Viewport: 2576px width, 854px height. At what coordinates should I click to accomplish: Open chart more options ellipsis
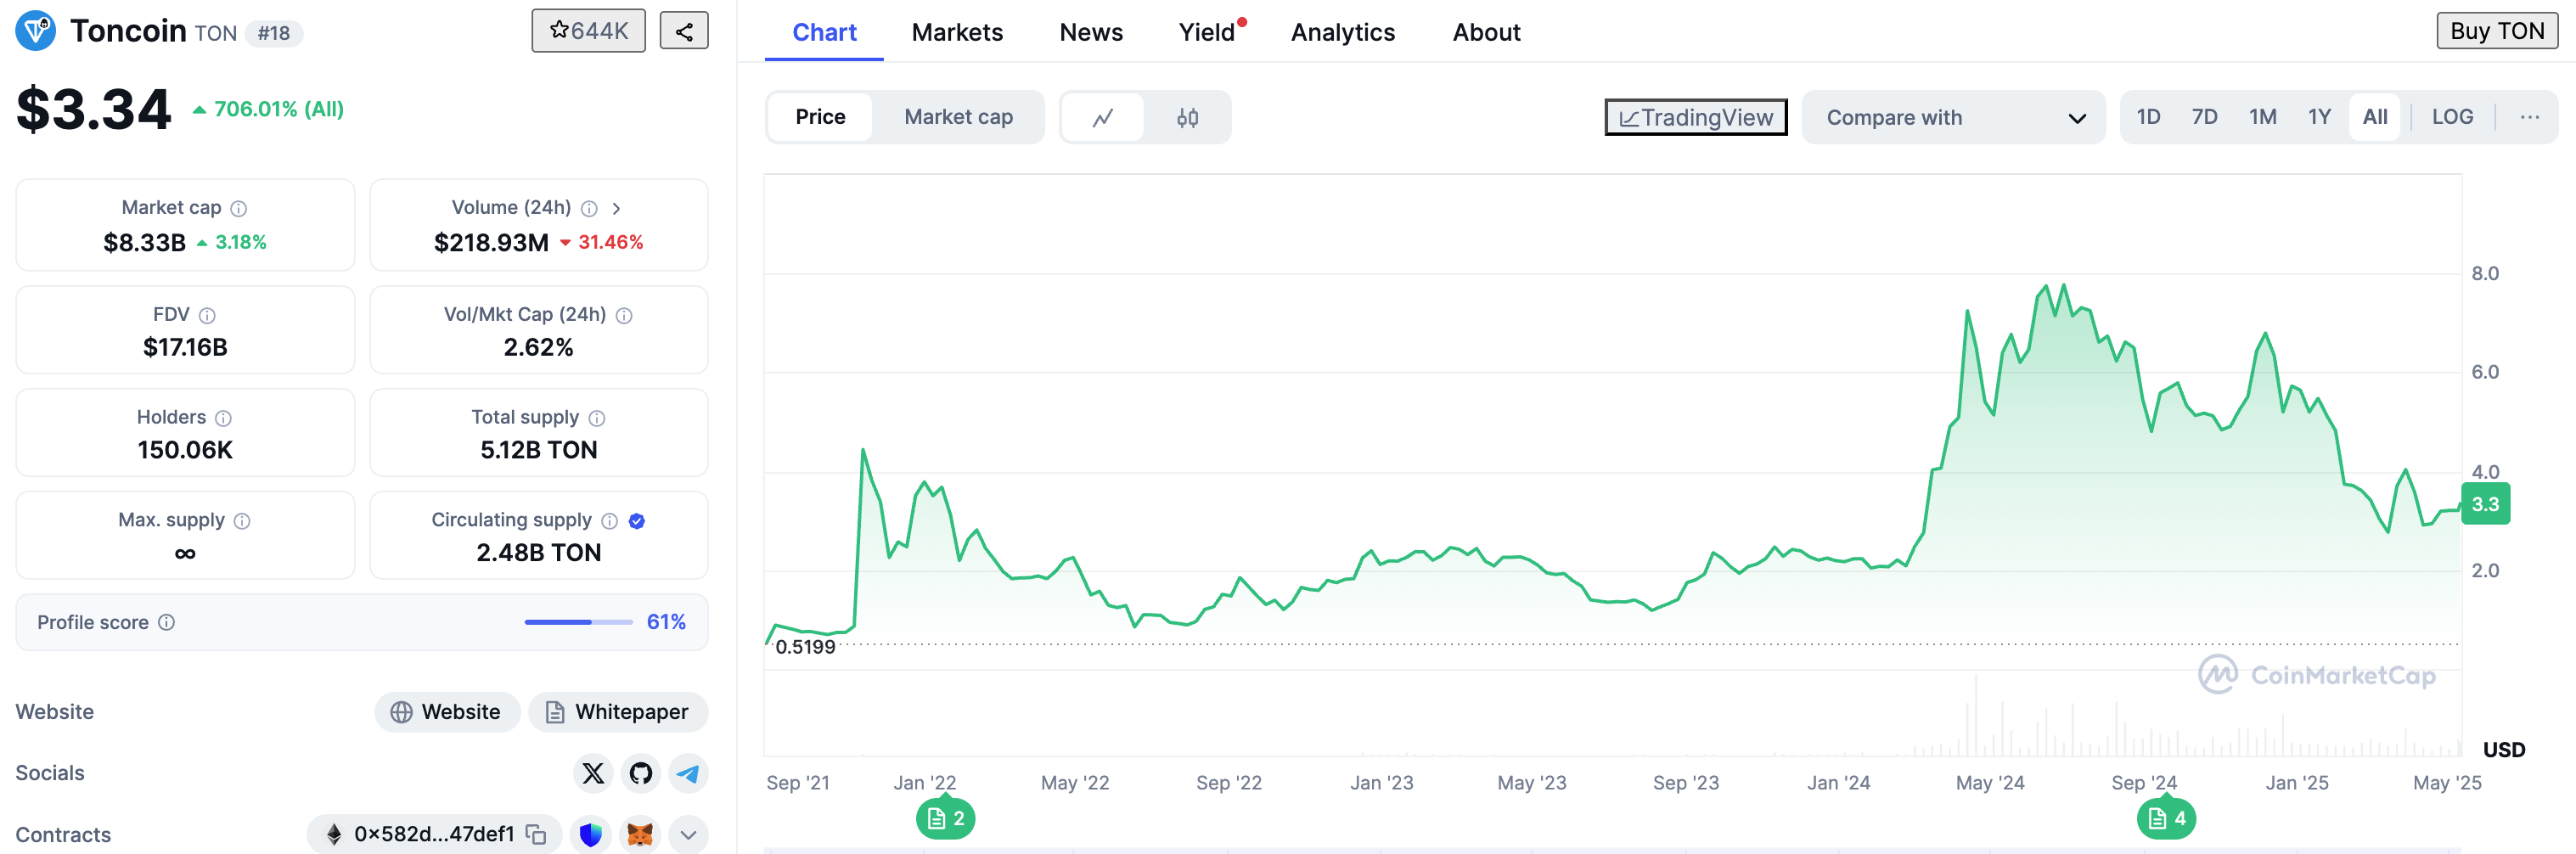(x=2530, y=117)
